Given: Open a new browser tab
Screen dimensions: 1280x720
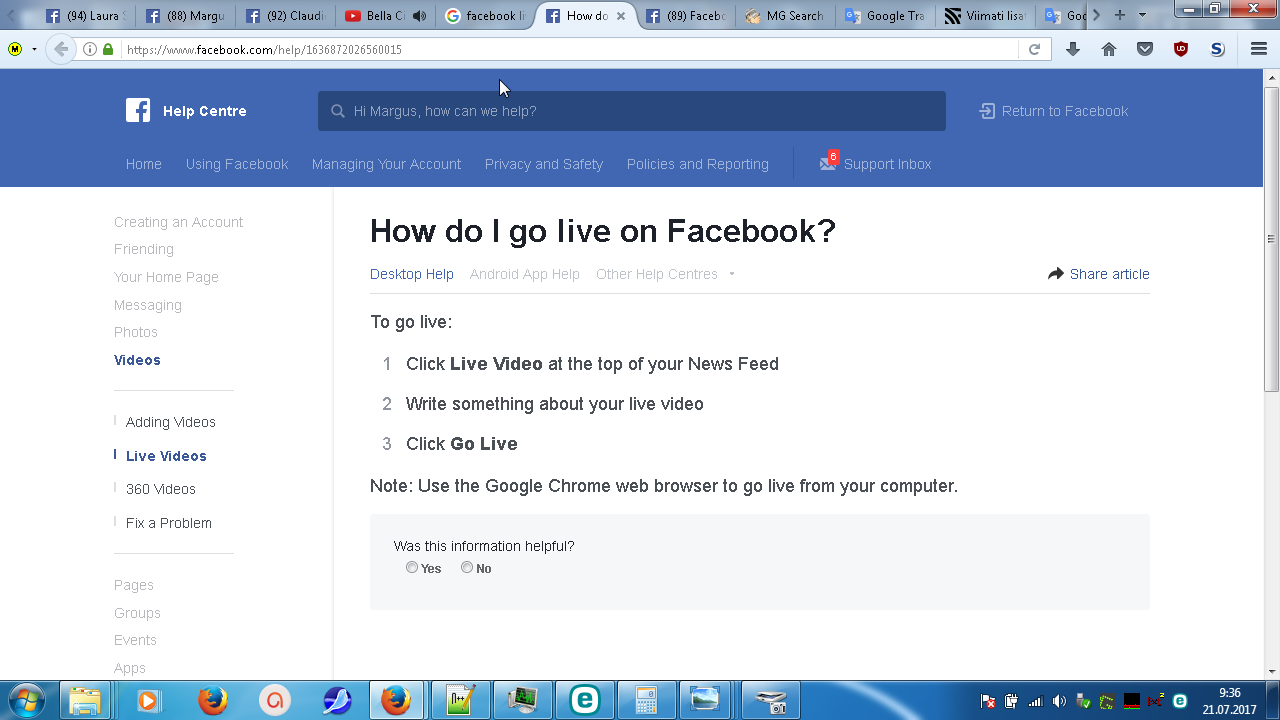Looking at the screenshot, I should pyautogui.click(x=1120, y=15).
